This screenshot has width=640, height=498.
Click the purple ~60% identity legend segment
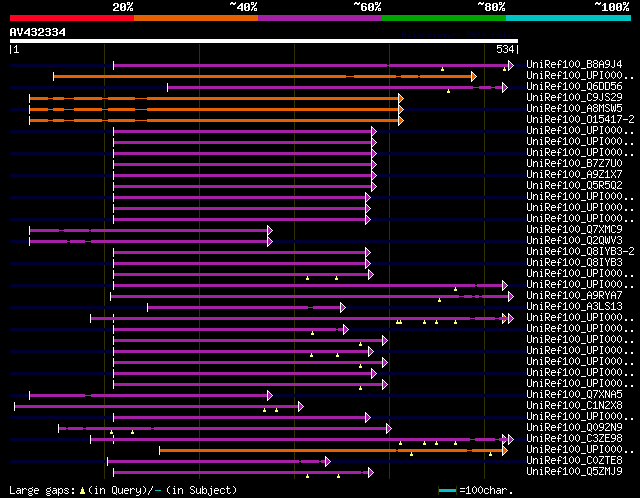(x=320, y=18)
